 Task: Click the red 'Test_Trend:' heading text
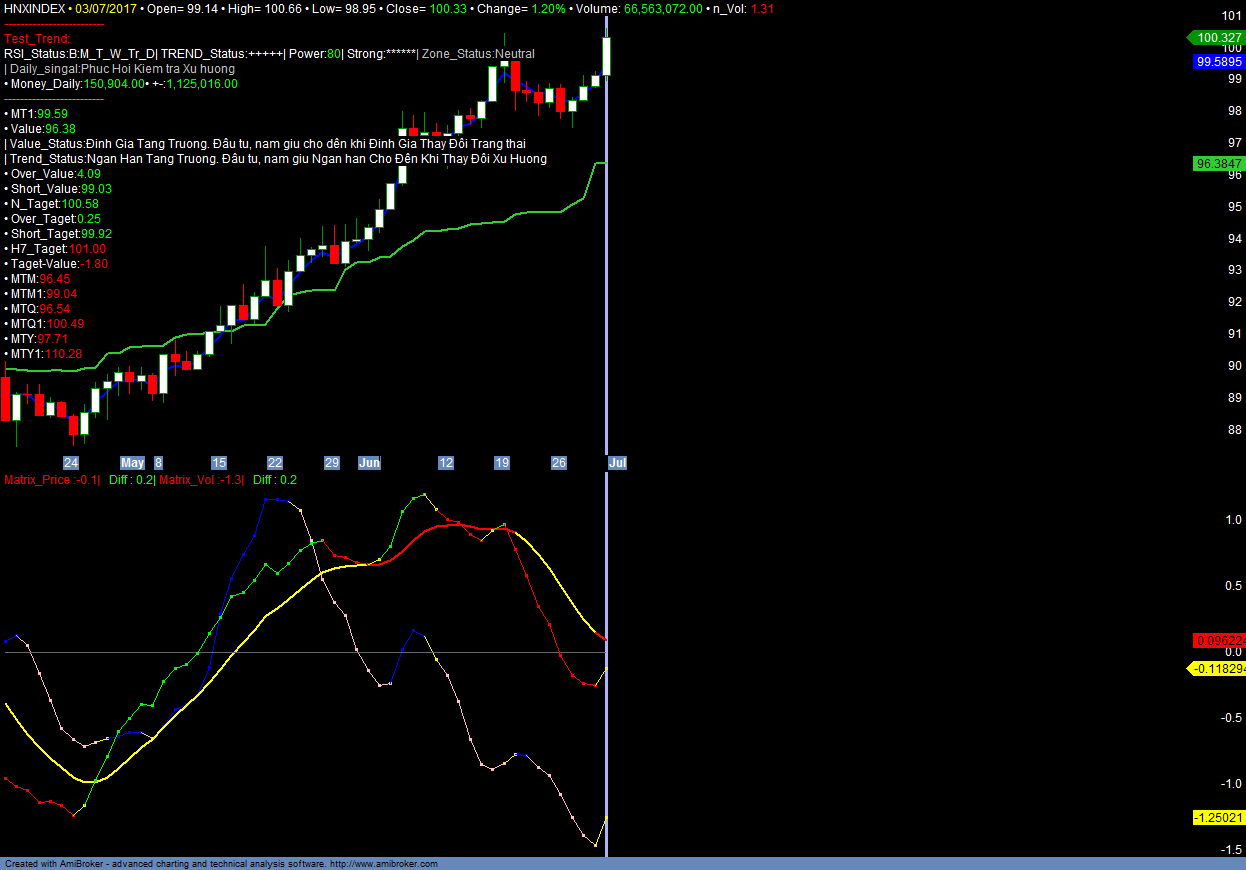37,38
